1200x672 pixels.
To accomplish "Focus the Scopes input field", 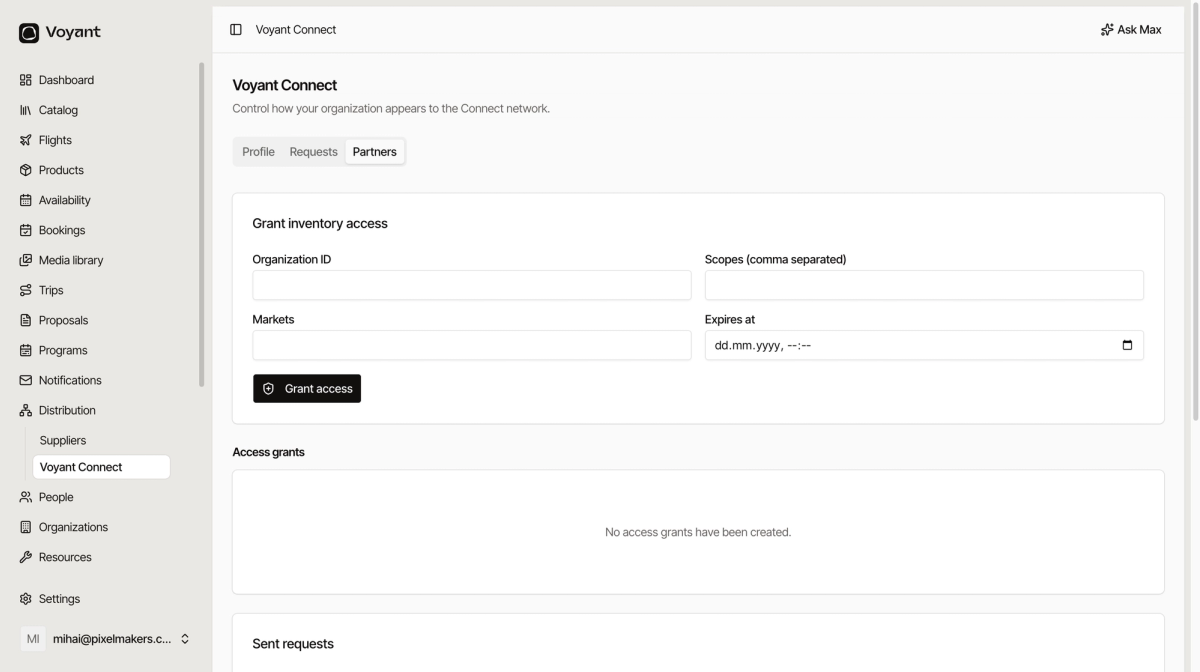I will point(924,285).
